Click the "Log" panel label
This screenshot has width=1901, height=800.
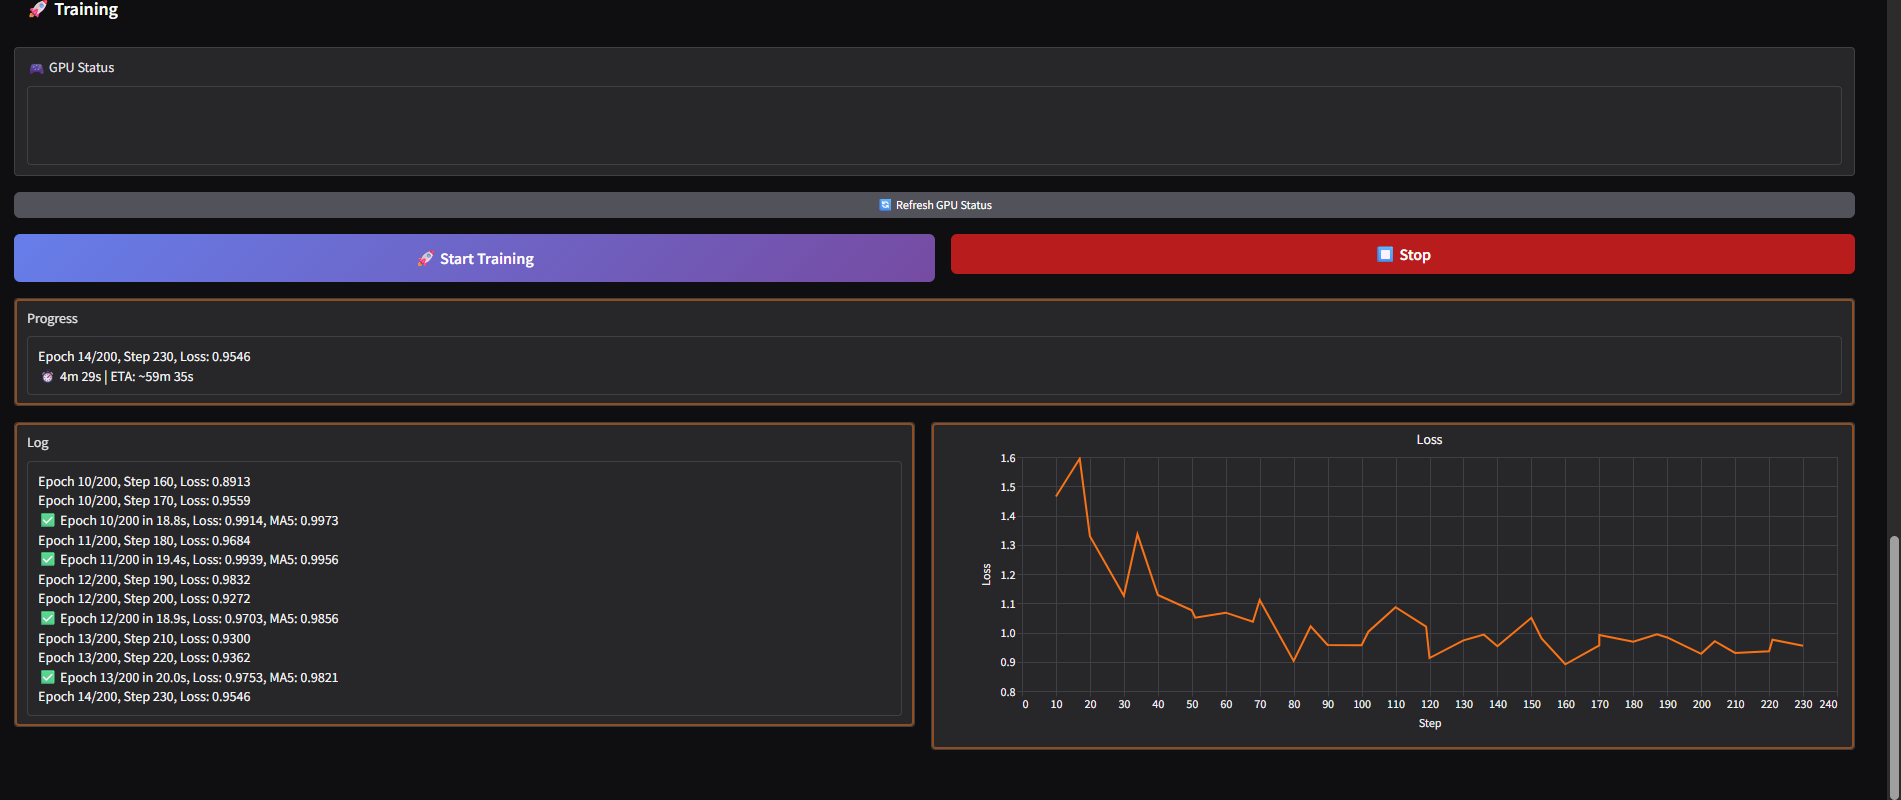pyautogui.click(x=38, y=443)
